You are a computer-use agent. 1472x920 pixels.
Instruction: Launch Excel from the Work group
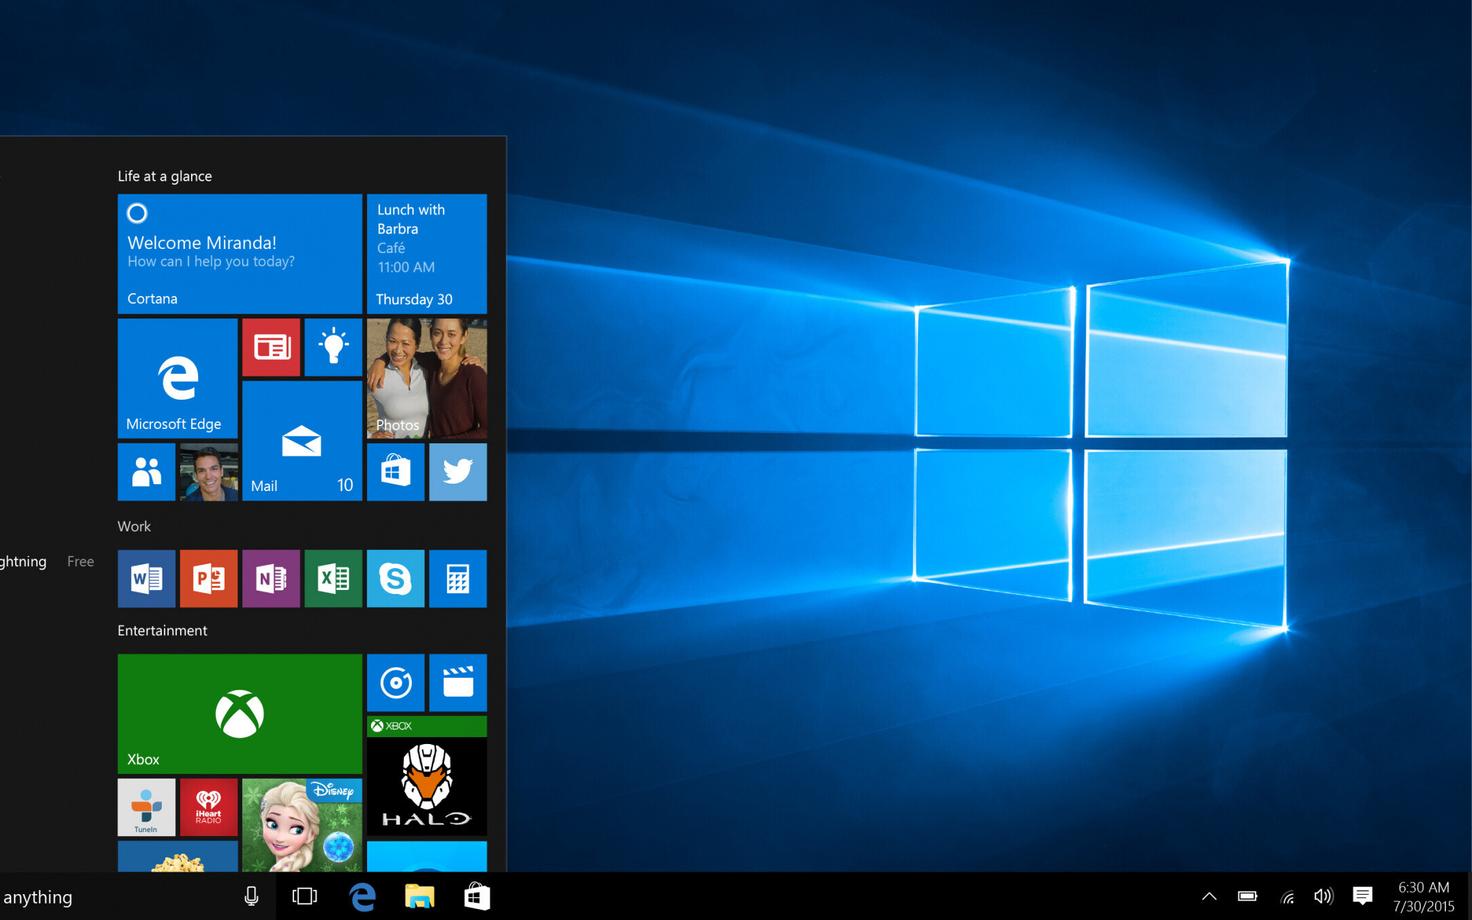(333, 578)
